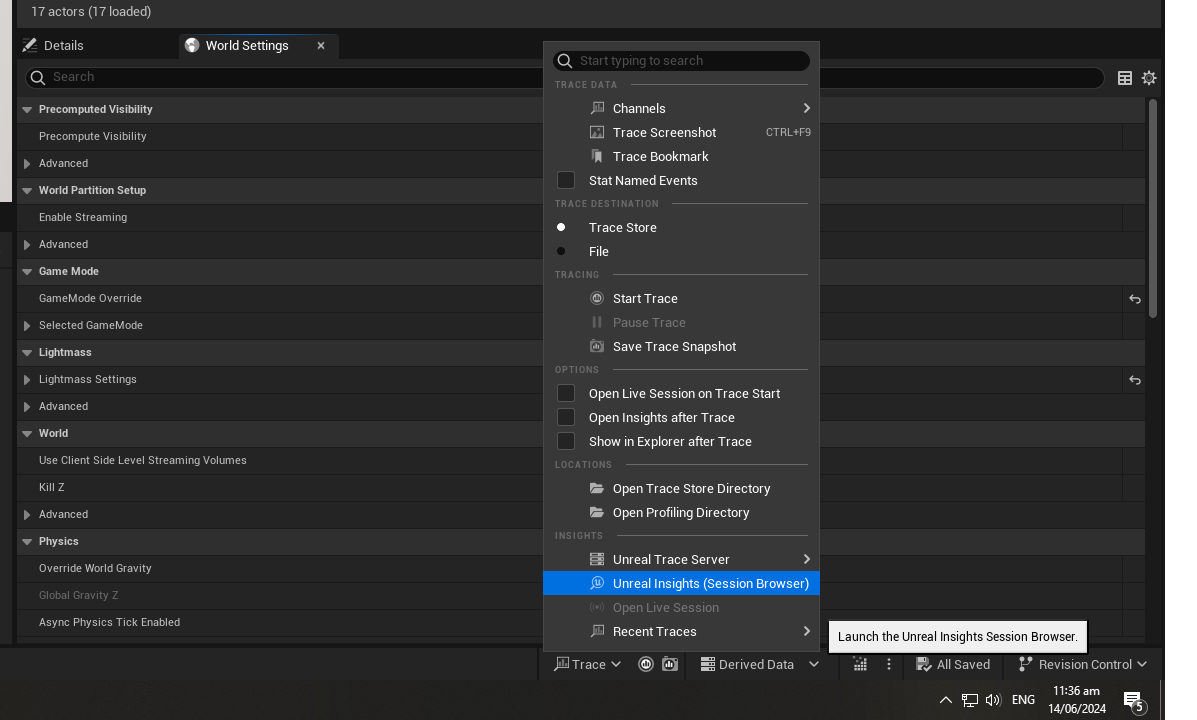Launch Unreal Insights (Session Browser)
Image resolution: width=1197 pixels, height=720 pixels.
tap(681, 583)
